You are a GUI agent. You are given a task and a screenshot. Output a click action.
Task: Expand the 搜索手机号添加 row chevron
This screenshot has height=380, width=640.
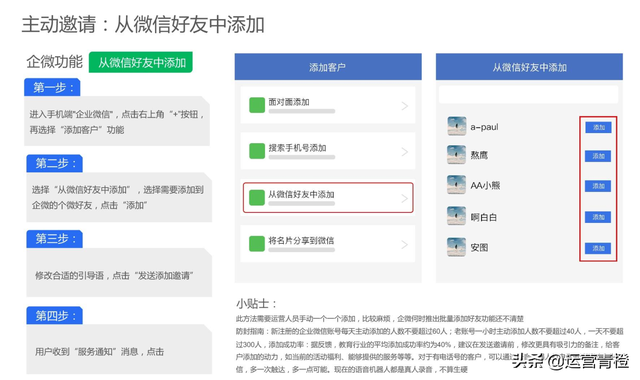click(x=404, y=152)
